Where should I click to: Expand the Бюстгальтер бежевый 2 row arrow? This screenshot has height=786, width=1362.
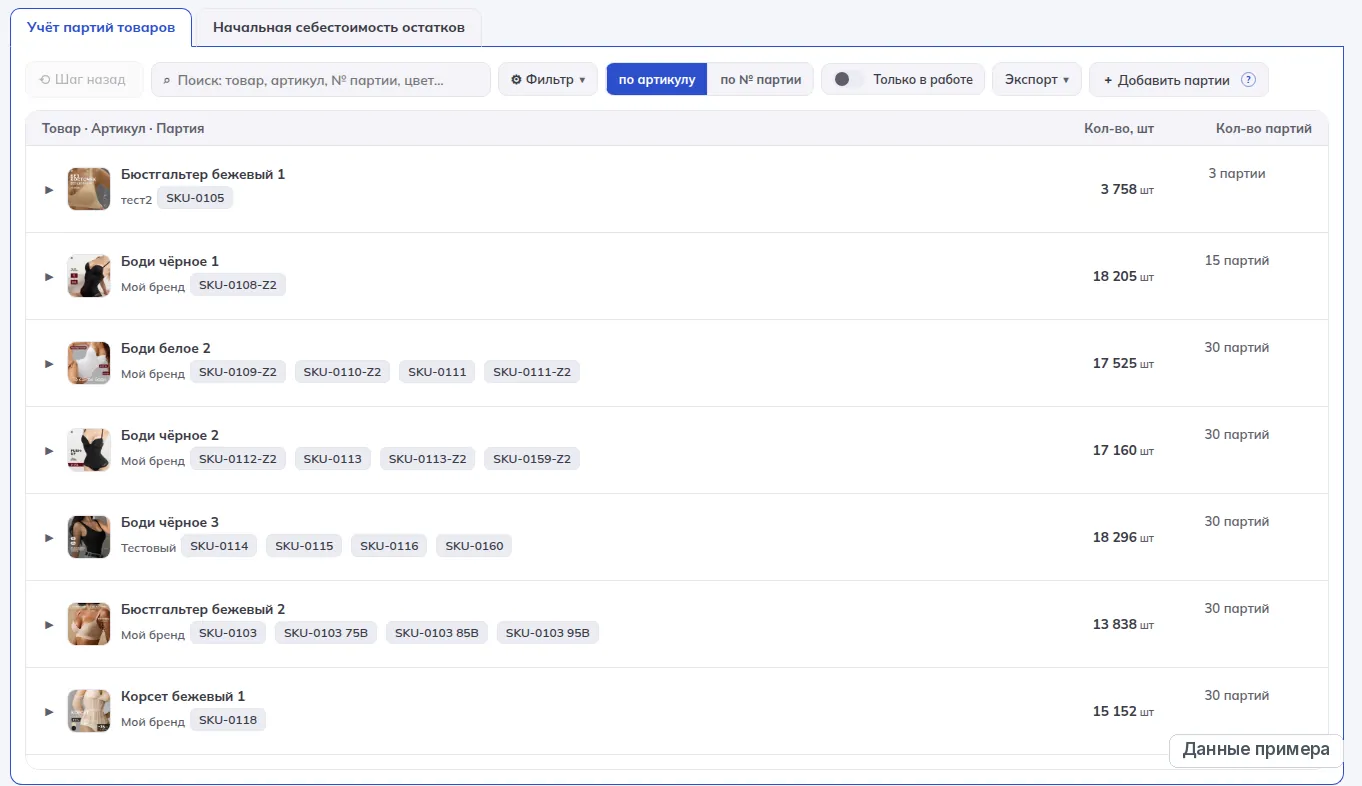pos(49,624)
